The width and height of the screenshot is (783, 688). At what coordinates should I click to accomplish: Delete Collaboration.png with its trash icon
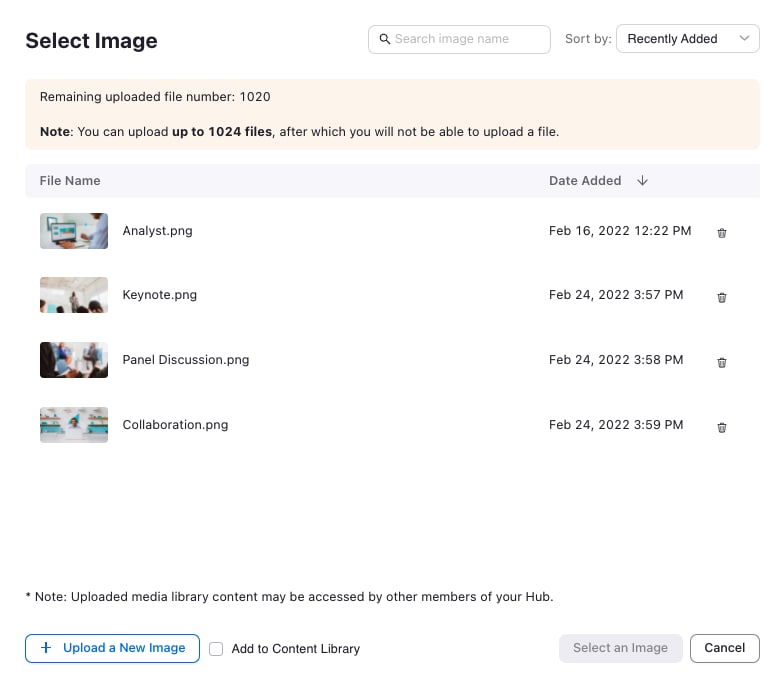722,427
